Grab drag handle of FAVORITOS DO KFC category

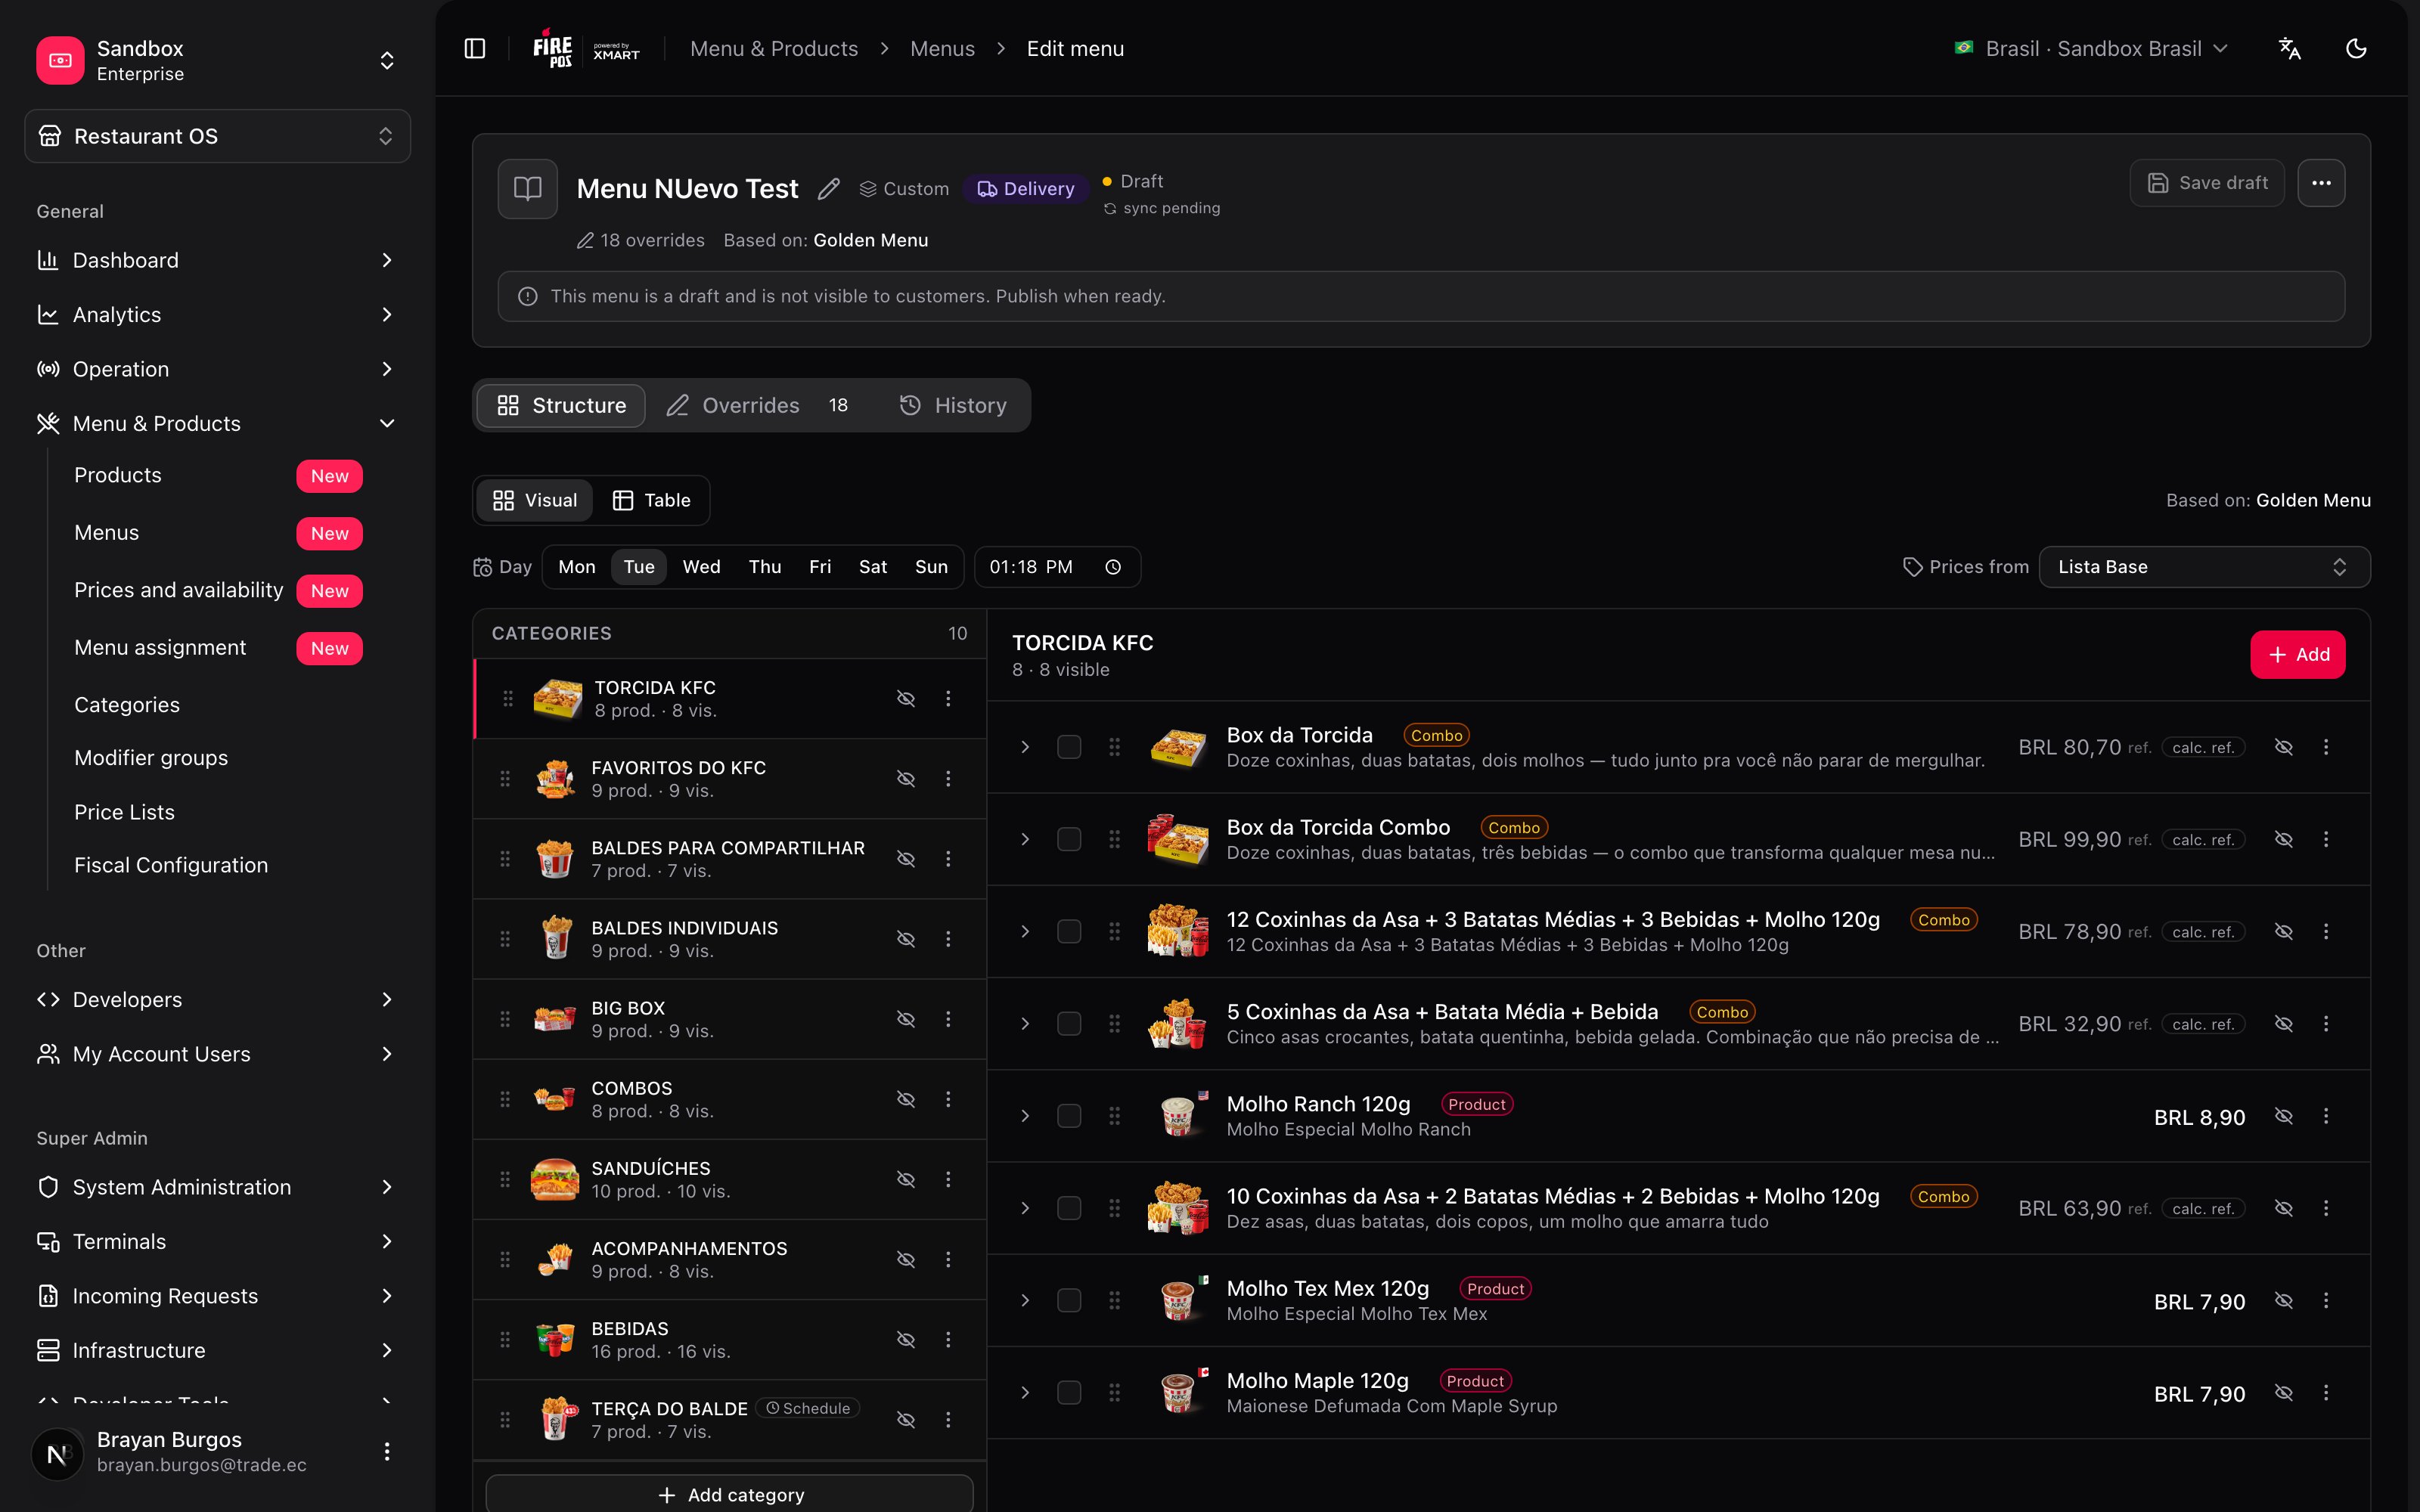pyautogui.click(x=505, y=778)
